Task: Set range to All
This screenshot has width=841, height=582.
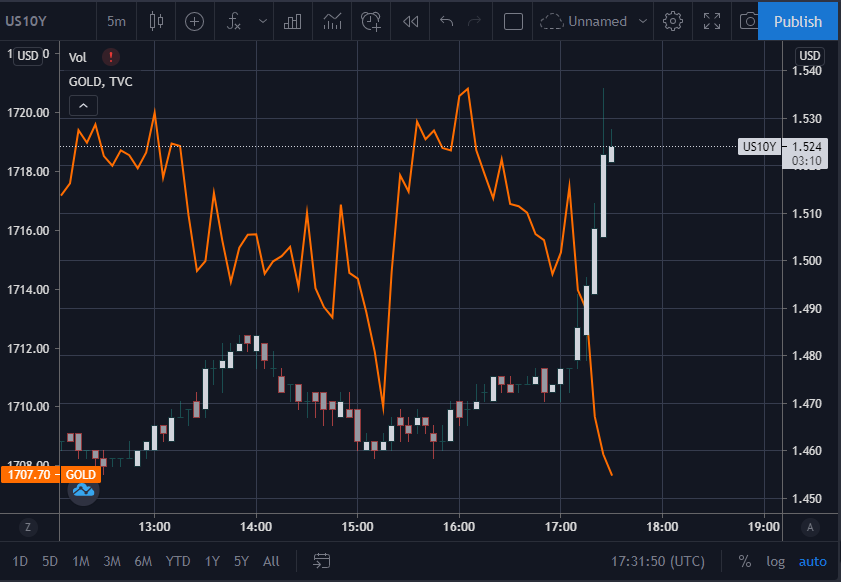Action: tap(271, 561)
